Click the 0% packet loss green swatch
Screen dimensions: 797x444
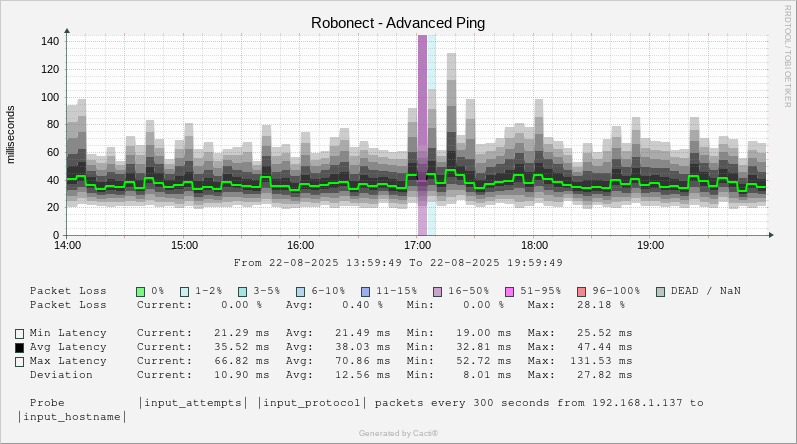point(141,292)
